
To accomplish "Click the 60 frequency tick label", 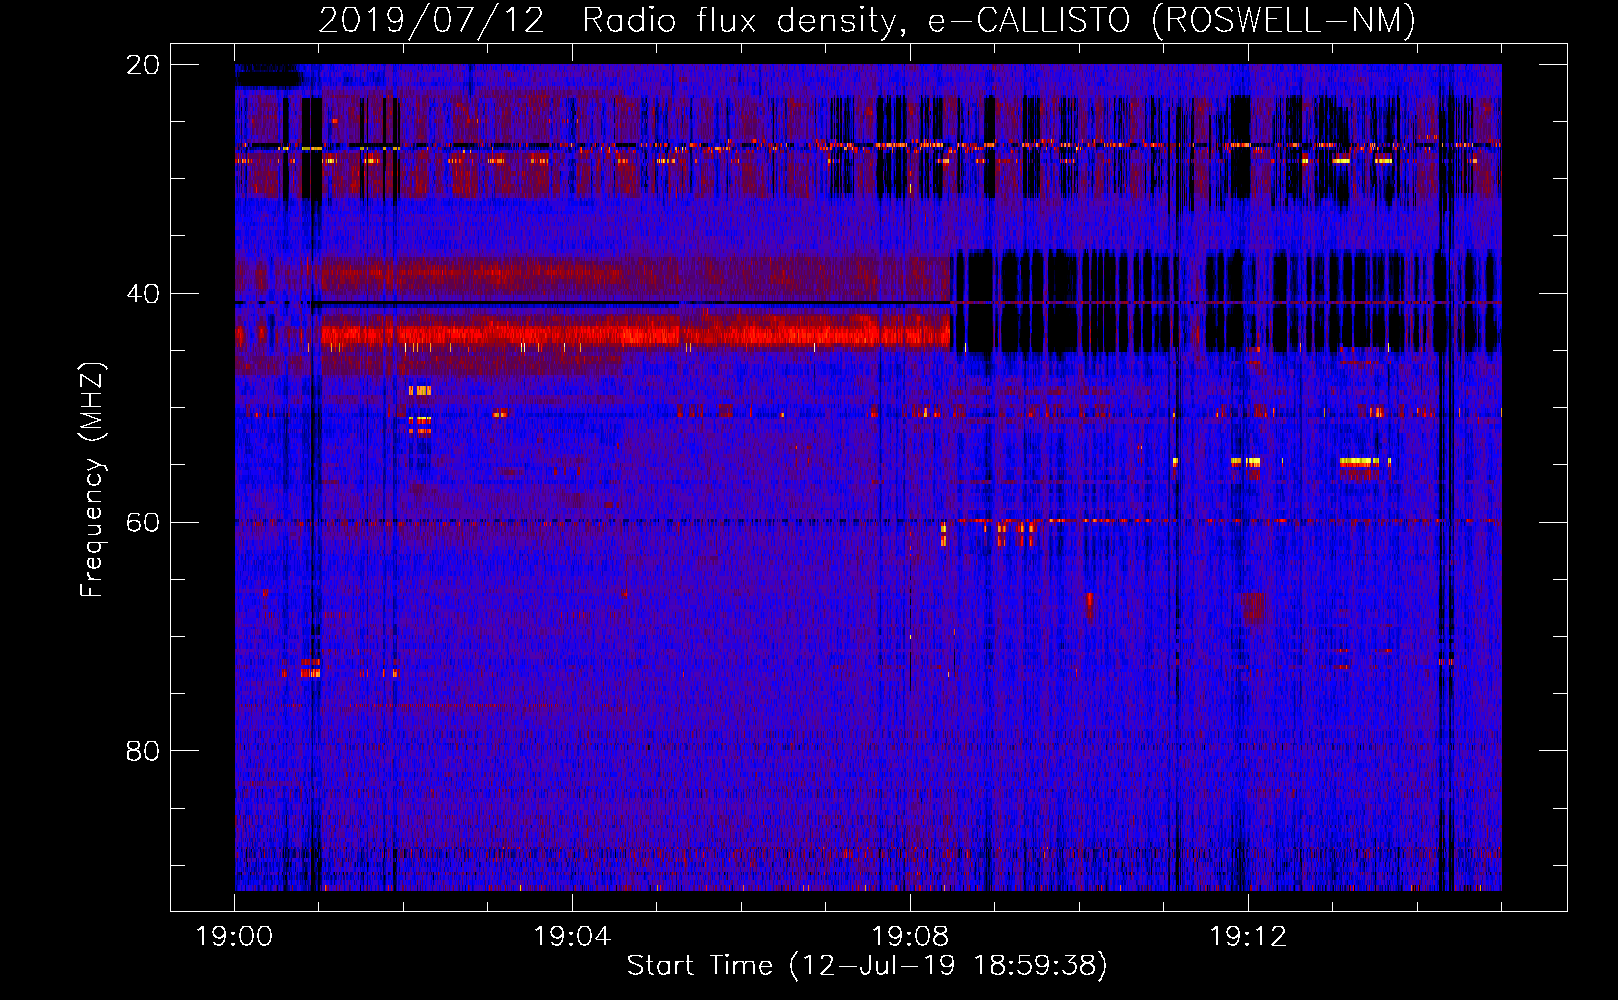I will (143, 523).
